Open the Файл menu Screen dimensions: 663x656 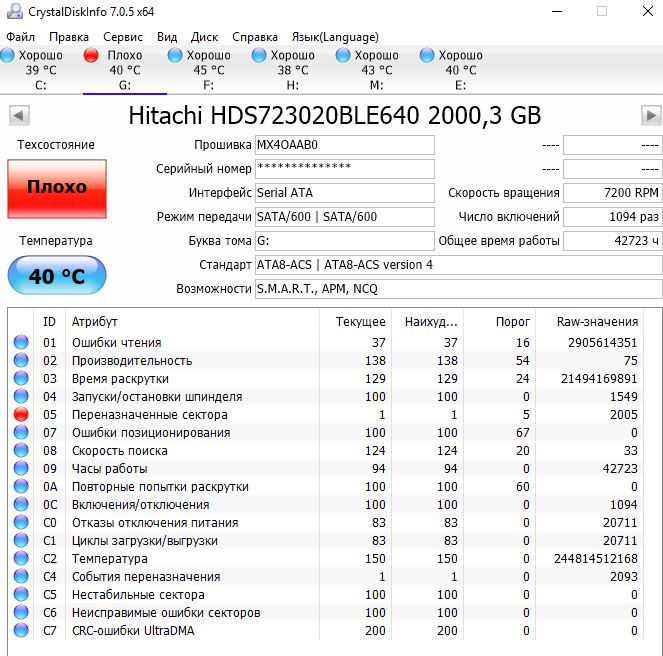pyautogui.click(x=20, y=36)
